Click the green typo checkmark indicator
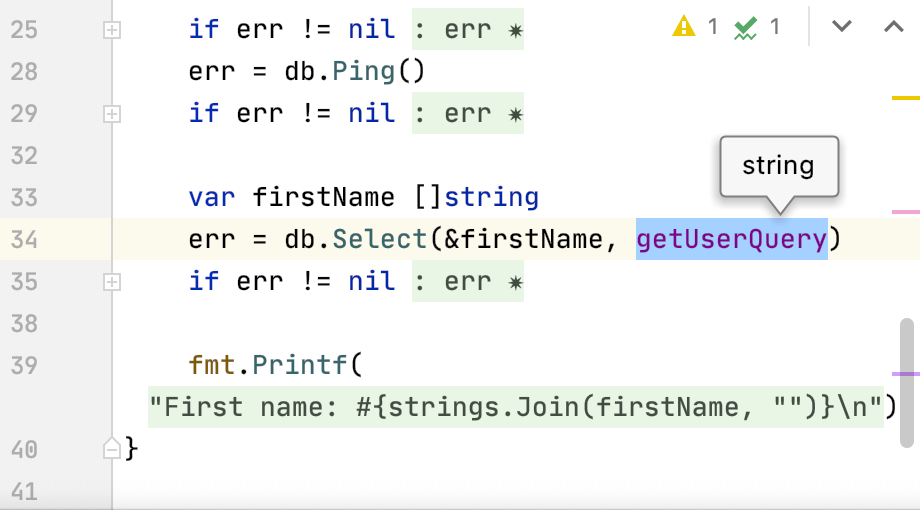The height and width of the screenshot is (510, 920). (745, 28)
